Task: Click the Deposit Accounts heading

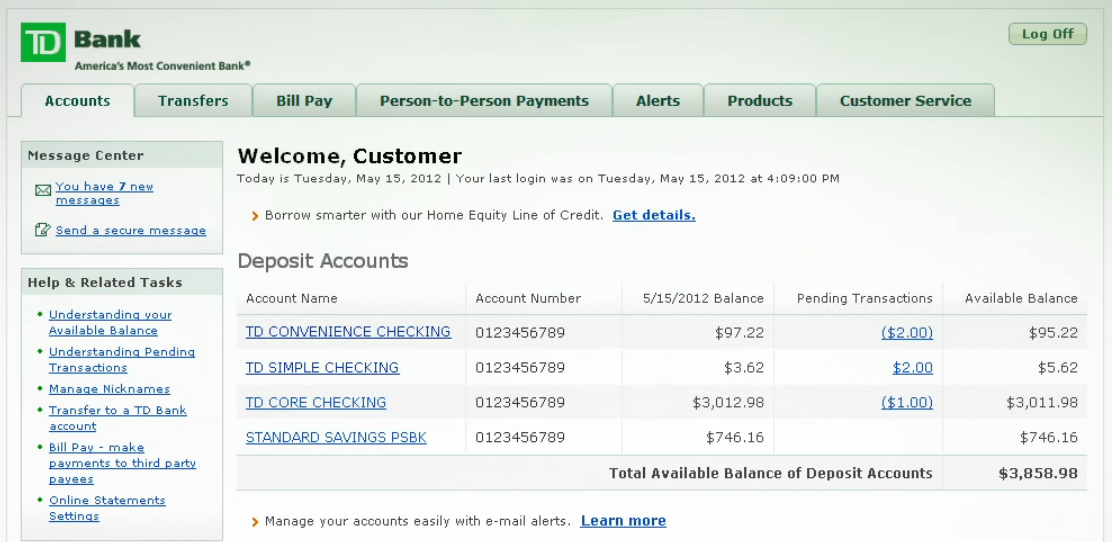Action: (x=323, y=260)
